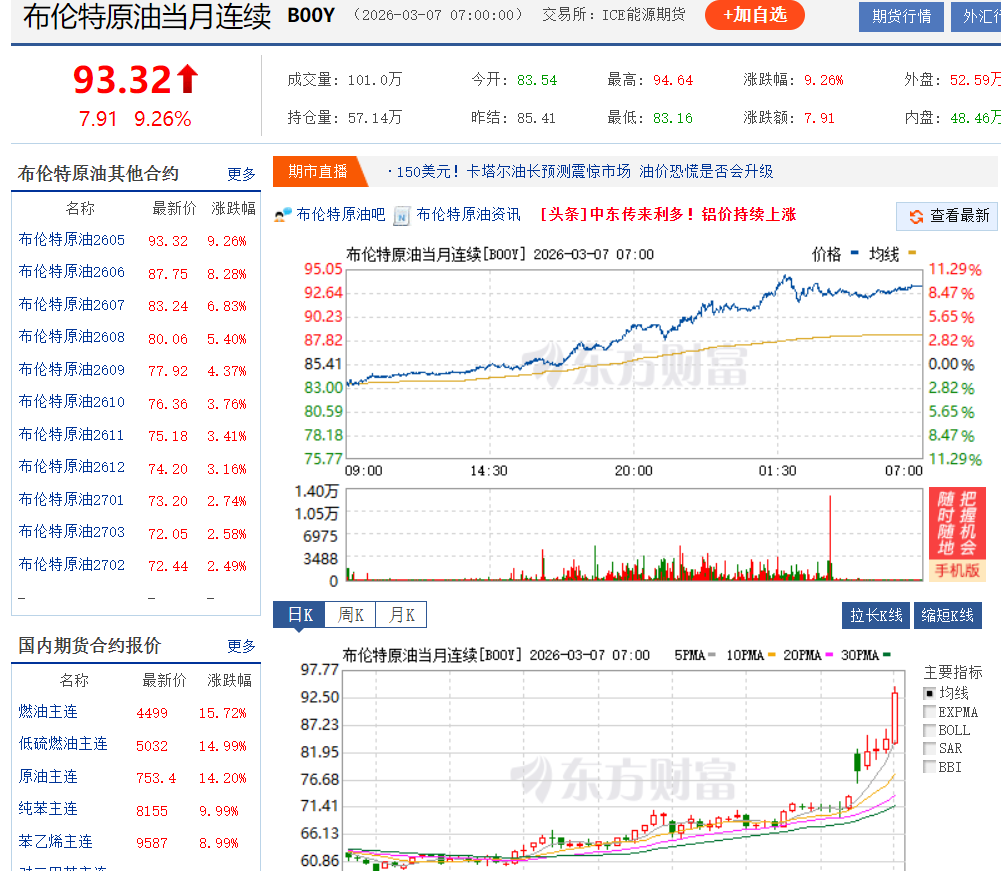Viewport: 1001px width, 871px height.
Task: Open the 燃油主连 domestic contract
Action: click(x=48, y=712)
